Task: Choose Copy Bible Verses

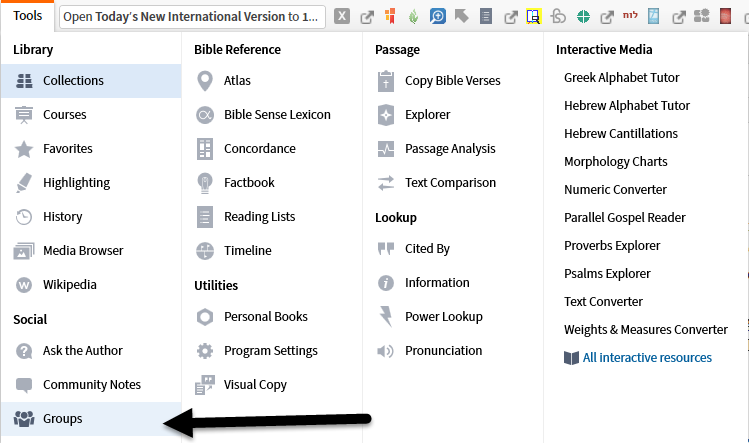Action: (x=452, y=81)
